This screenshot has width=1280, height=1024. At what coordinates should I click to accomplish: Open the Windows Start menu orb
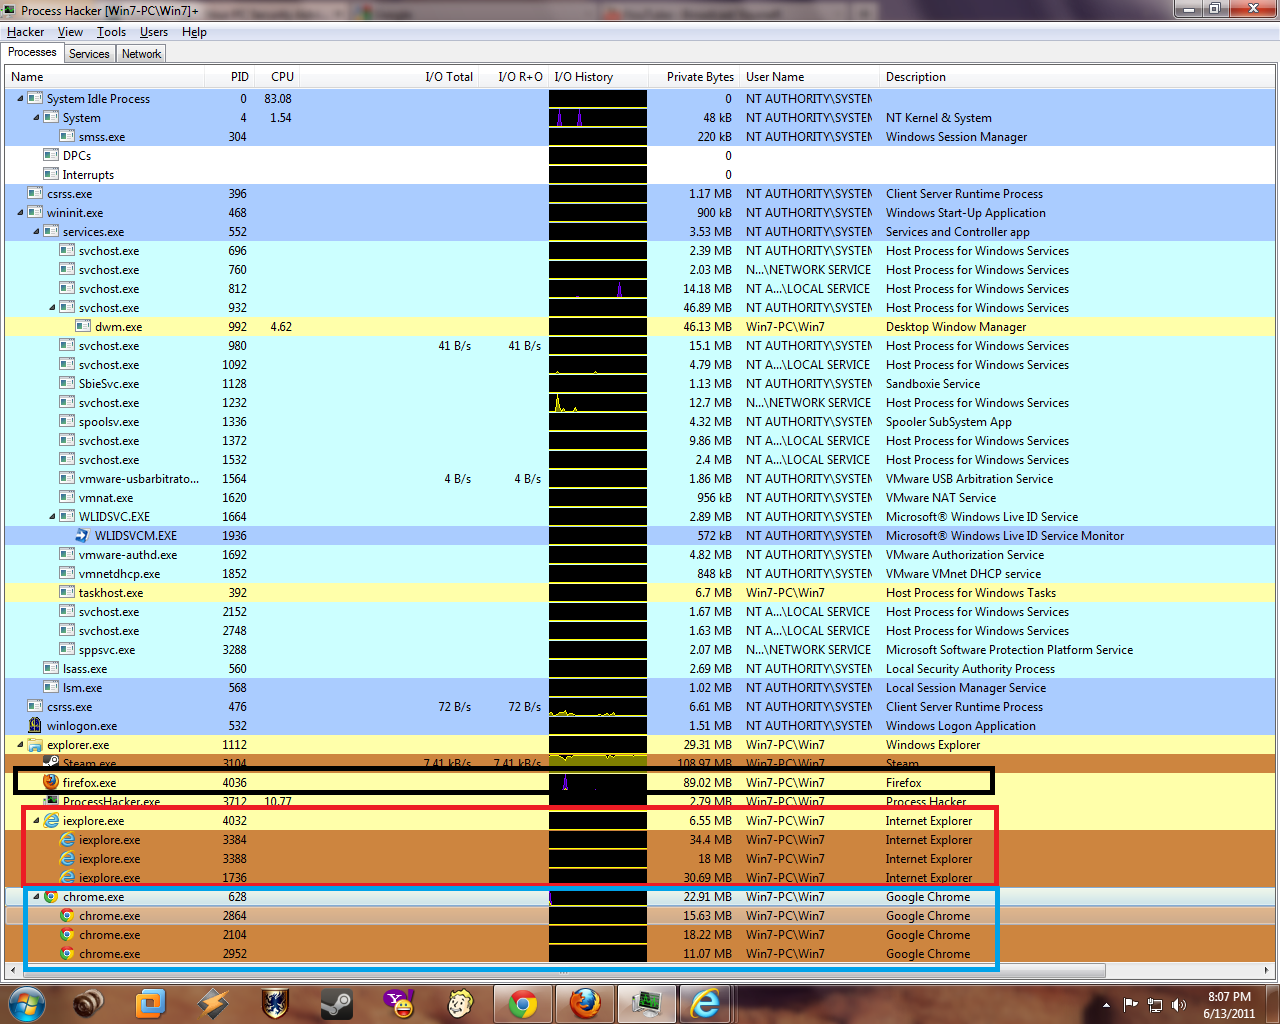[x=27, y=1003]
